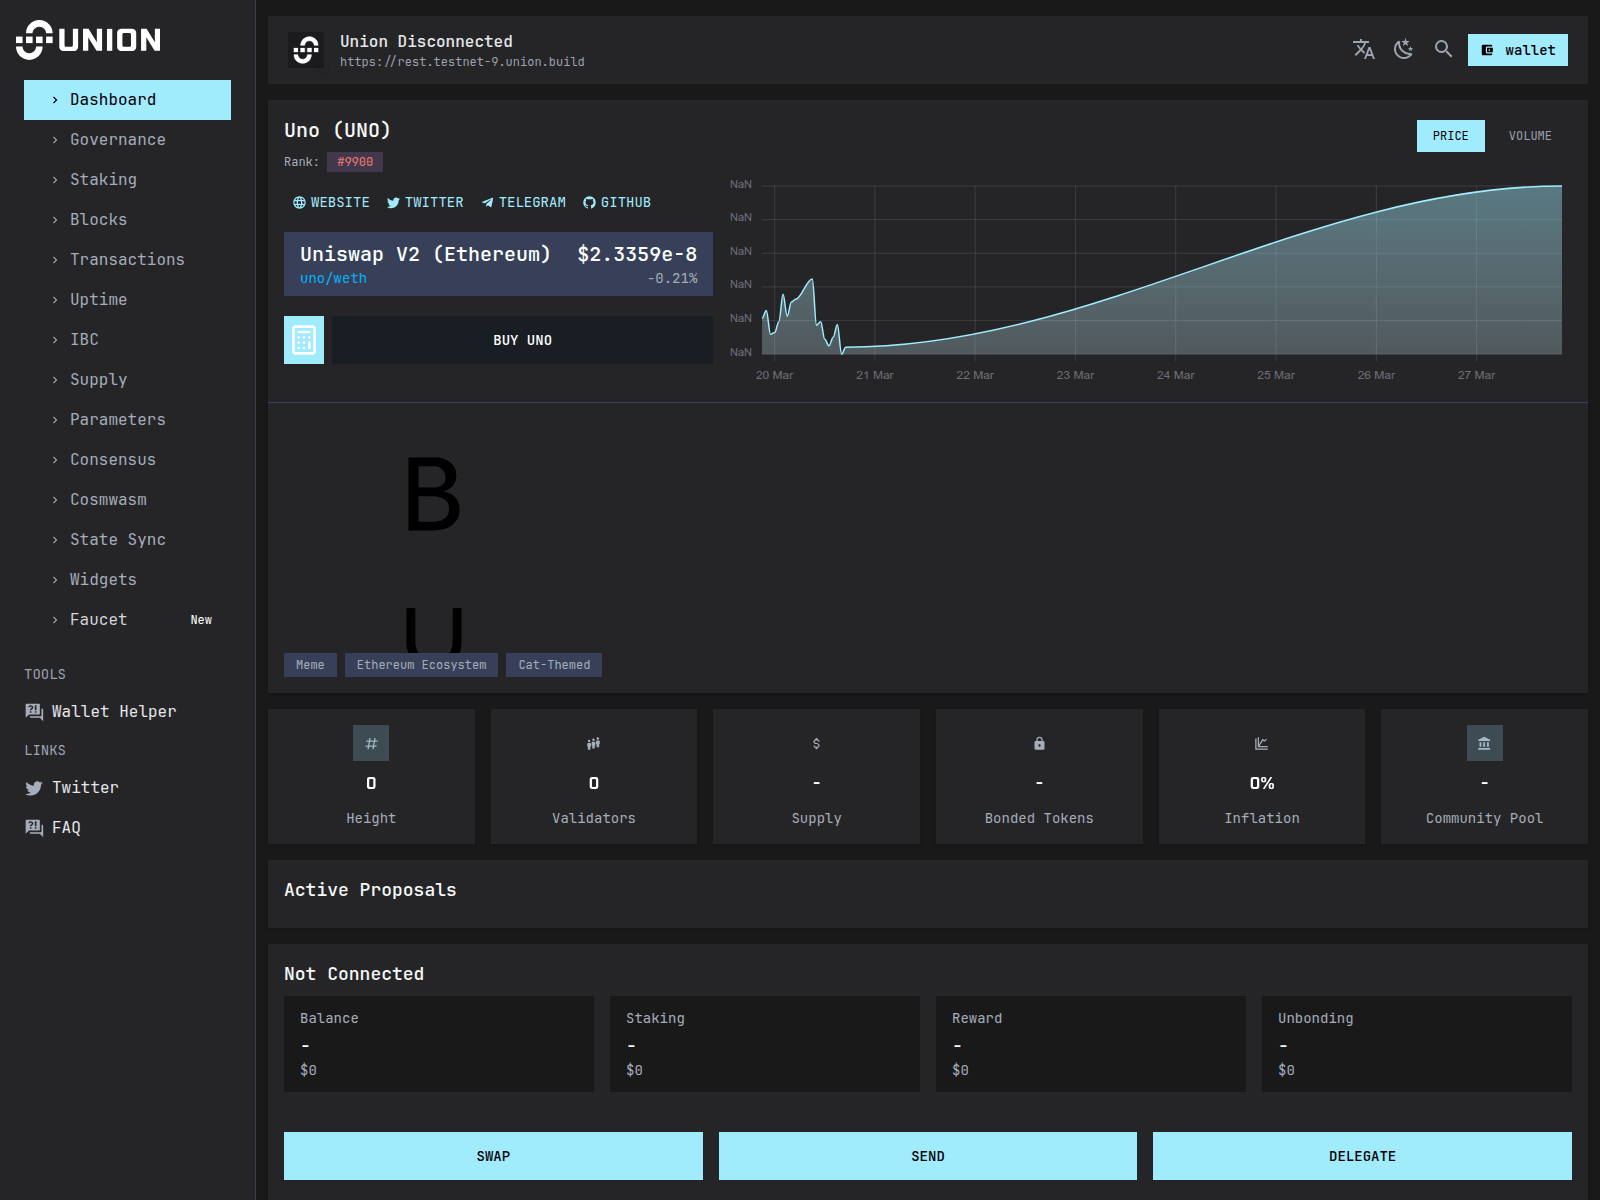Image resolution: width=1600 pixels, height=1200 pixels.
Task: Click the Union logo in sidebar
Action: [88, 40]
